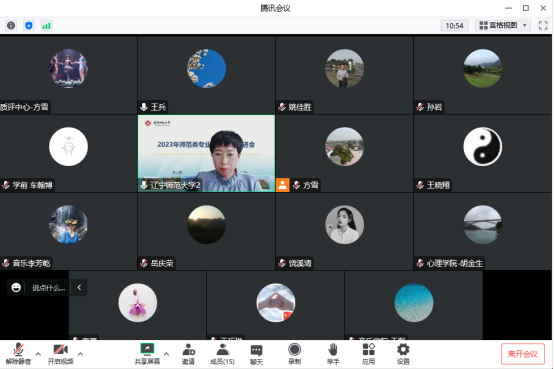
Task: Start 录制 recording
Action: click(294, 354)
